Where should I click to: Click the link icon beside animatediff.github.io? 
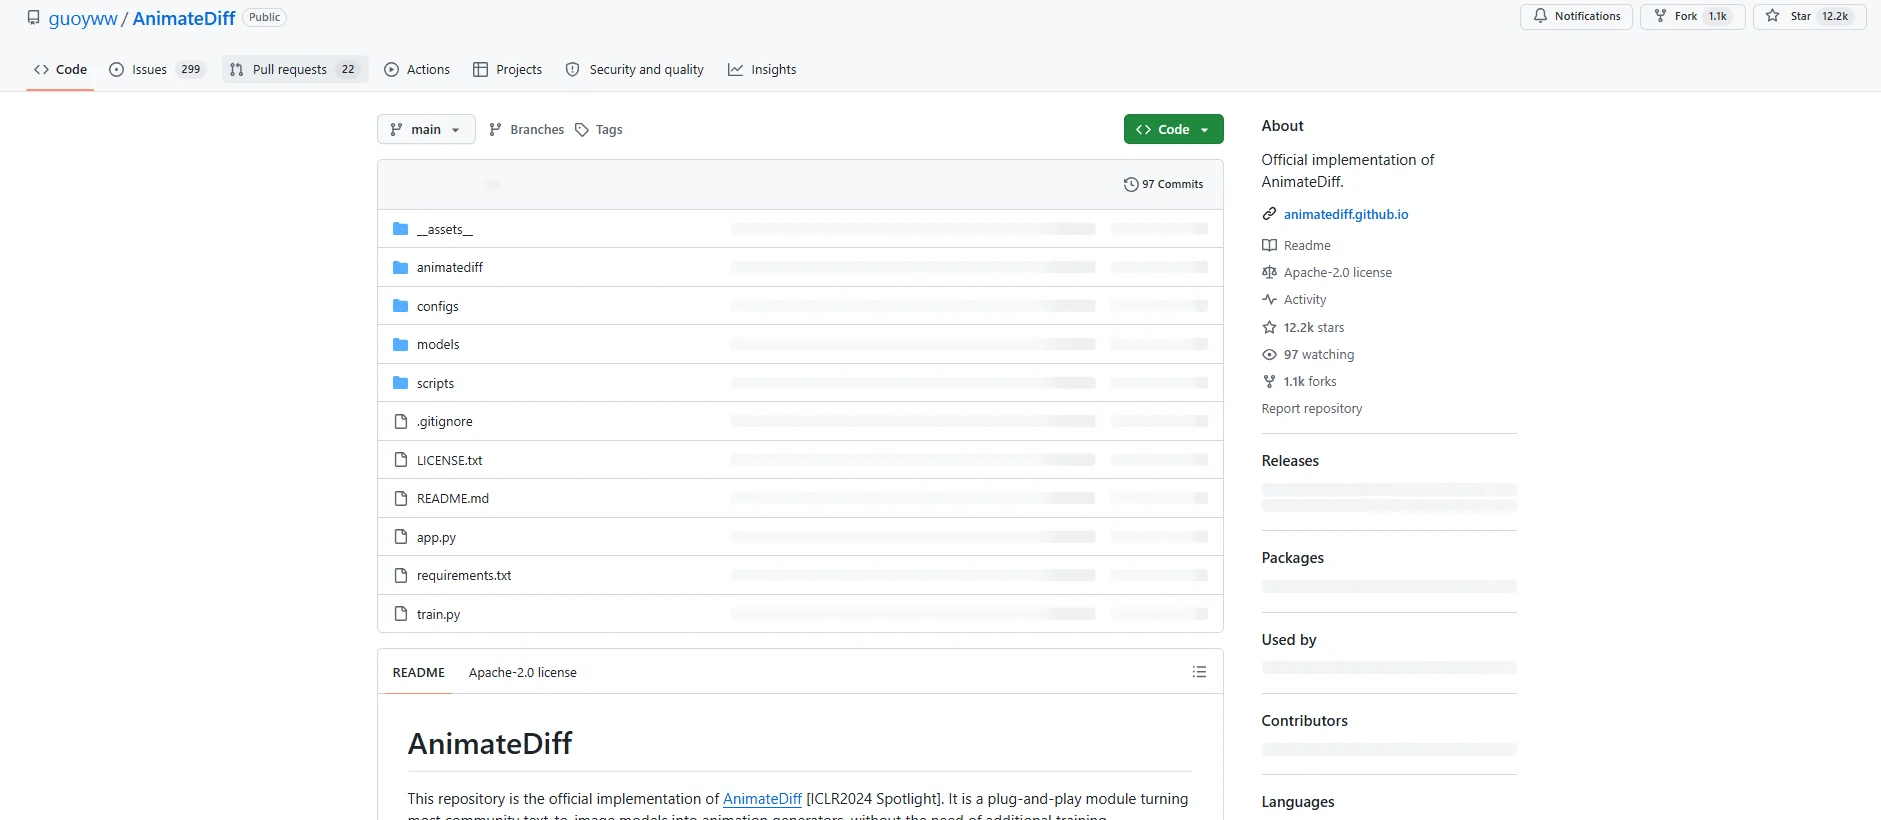[1269, 214]
